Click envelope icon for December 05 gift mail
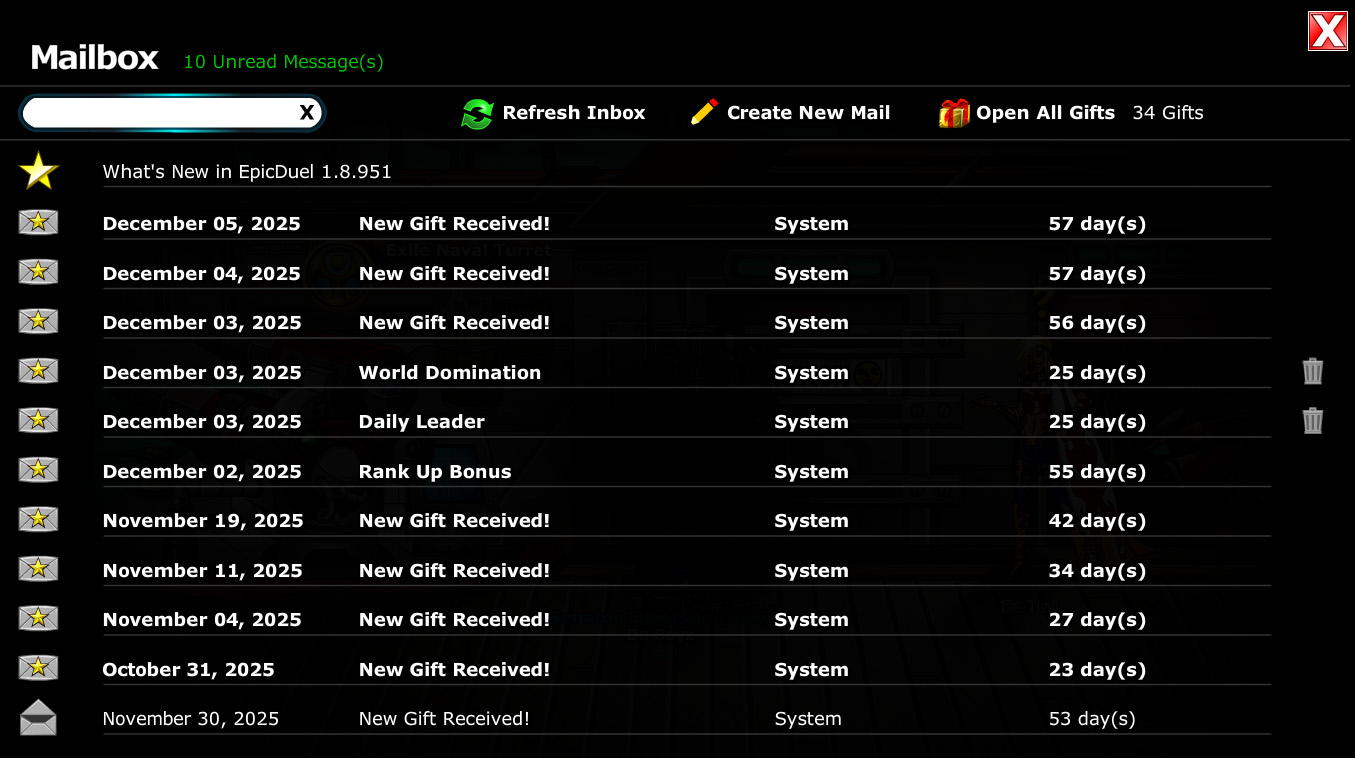Screen dimensions: 1355x758 coord(38,223)
